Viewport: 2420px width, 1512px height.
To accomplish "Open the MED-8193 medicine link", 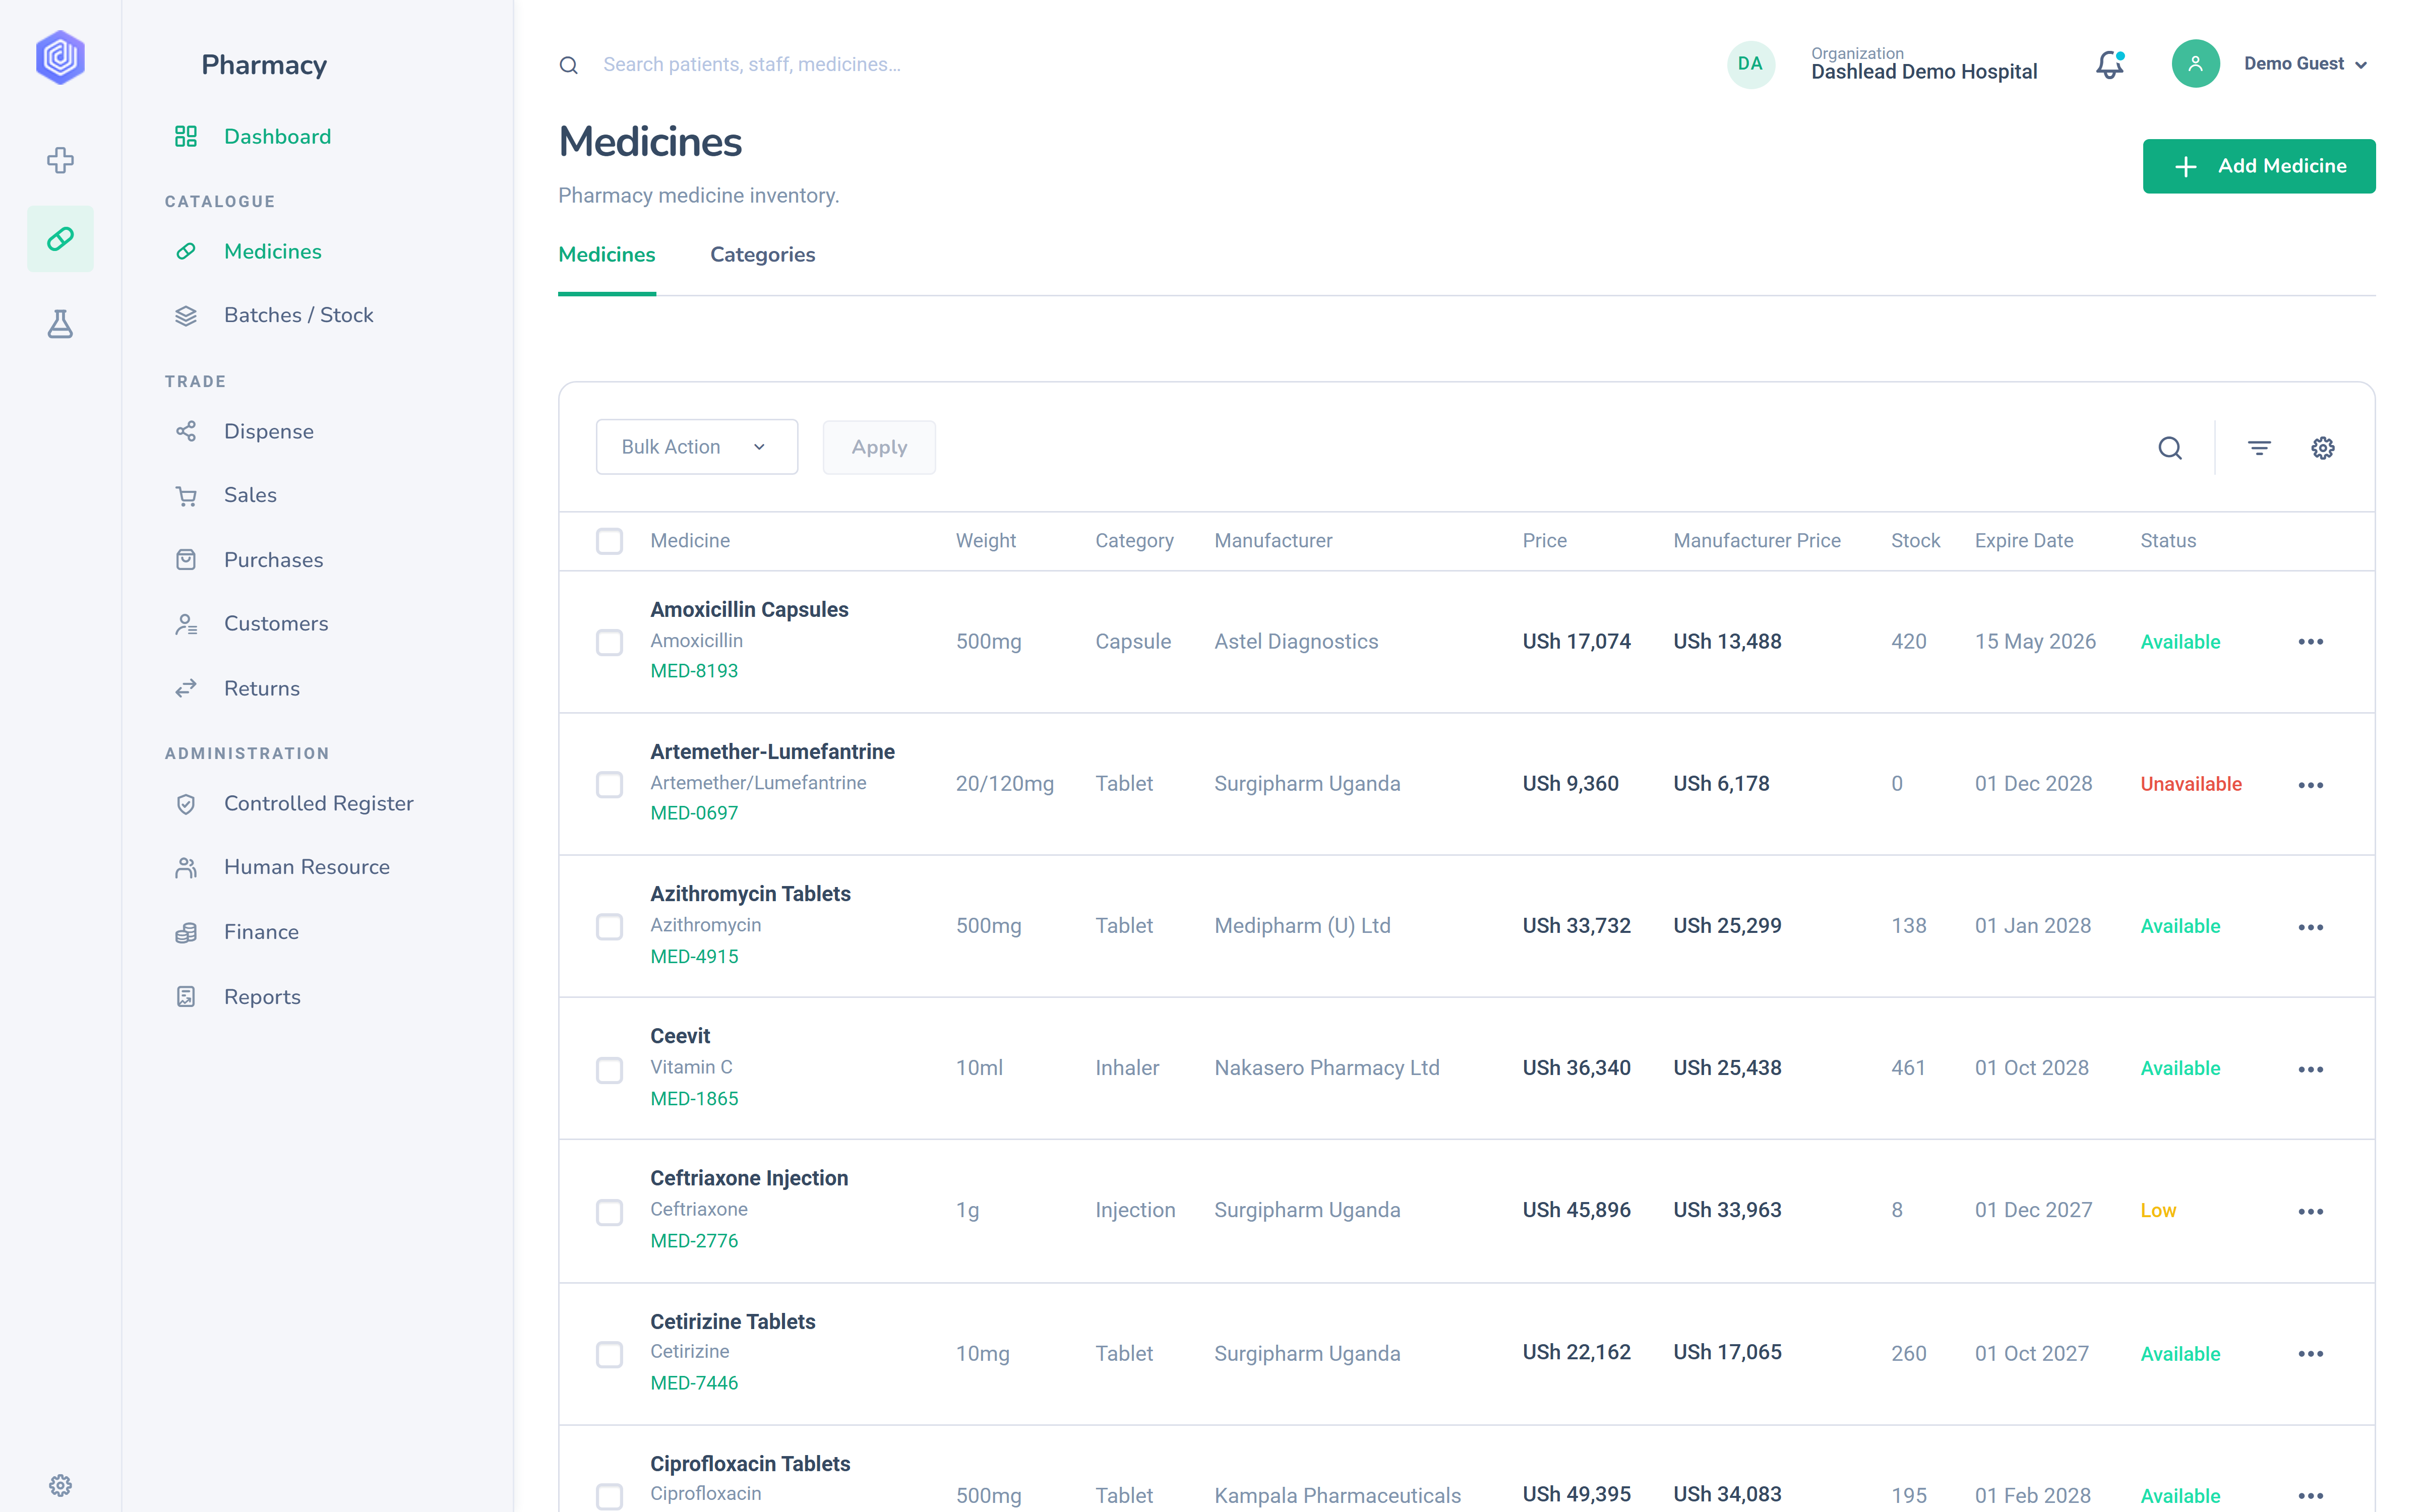I will [x=694, y=671].
